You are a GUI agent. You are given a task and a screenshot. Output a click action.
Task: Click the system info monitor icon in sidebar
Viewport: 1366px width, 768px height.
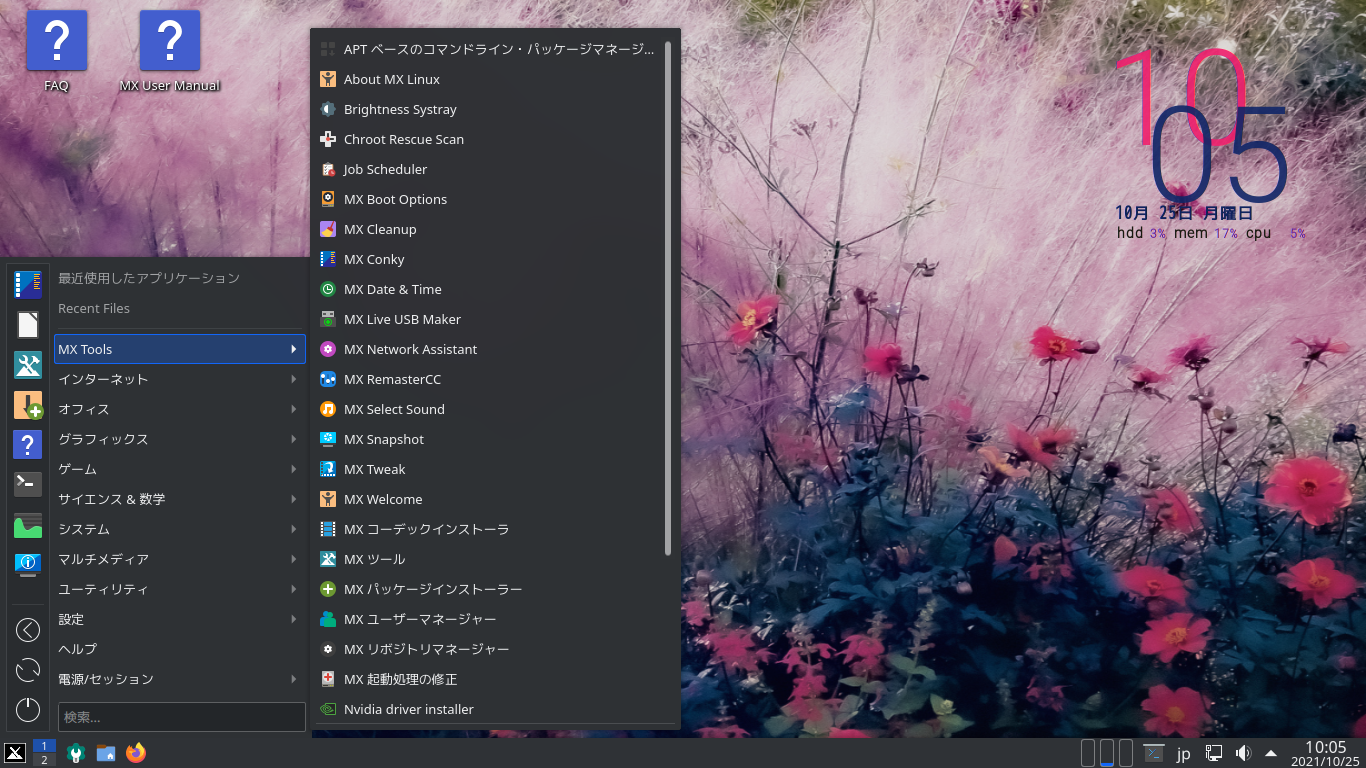click(28, 564)
